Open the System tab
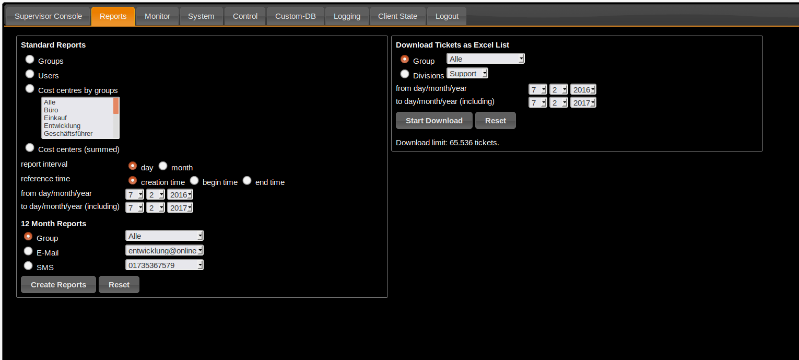This screenshot has height=360, width=799. [x=201, y=16]
